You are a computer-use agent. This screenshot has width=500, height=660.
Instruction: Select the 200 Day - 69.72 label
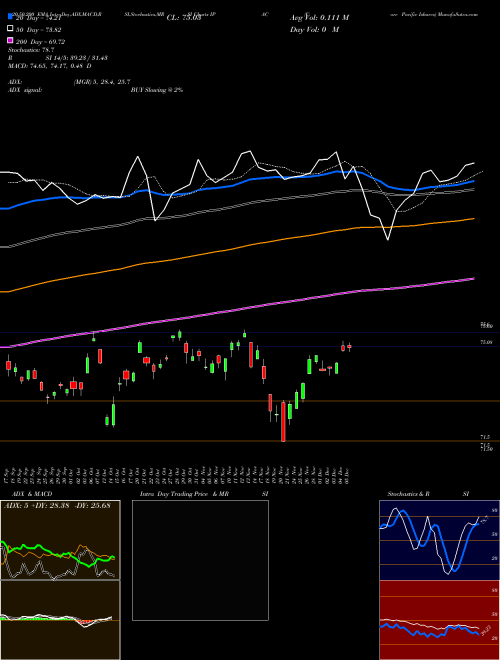[x=40, y=41]
